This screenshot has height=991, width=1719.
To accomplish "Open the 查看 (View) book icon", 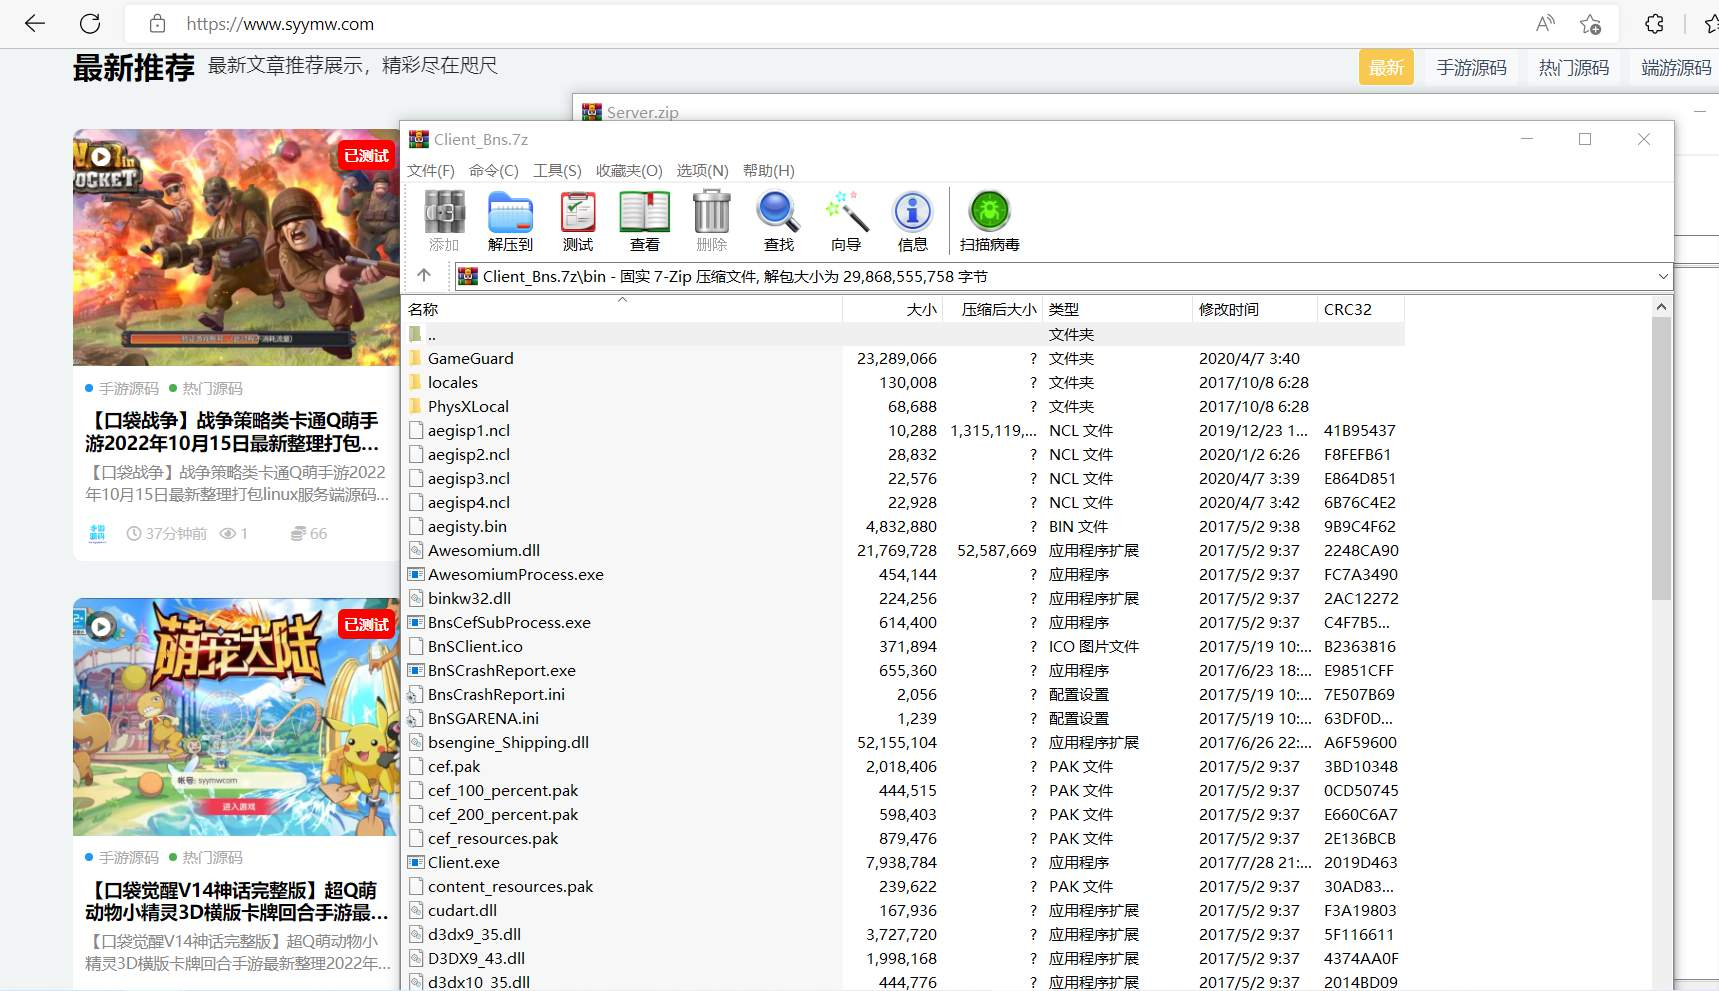I will (645, 221).
